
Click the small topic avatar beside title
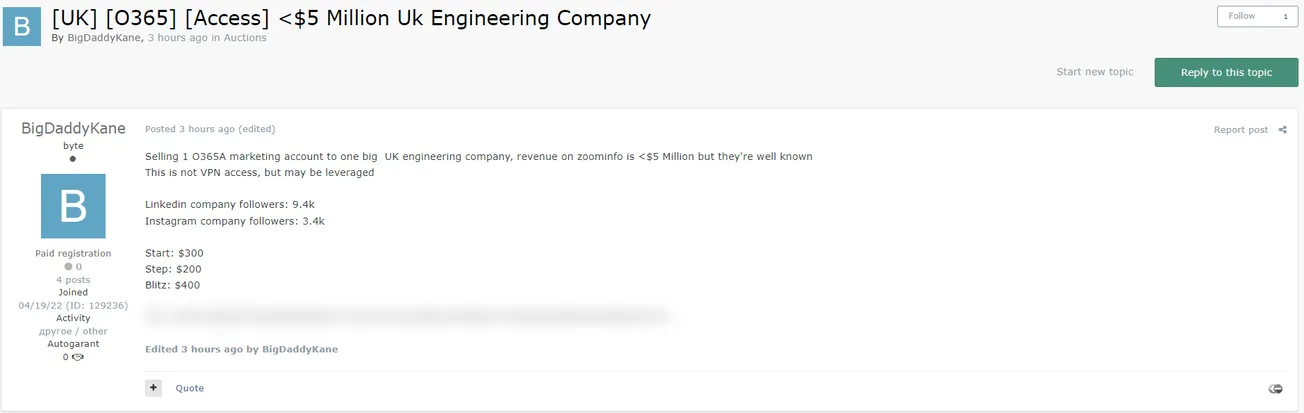pyautogui.click(x=22, y=26)
